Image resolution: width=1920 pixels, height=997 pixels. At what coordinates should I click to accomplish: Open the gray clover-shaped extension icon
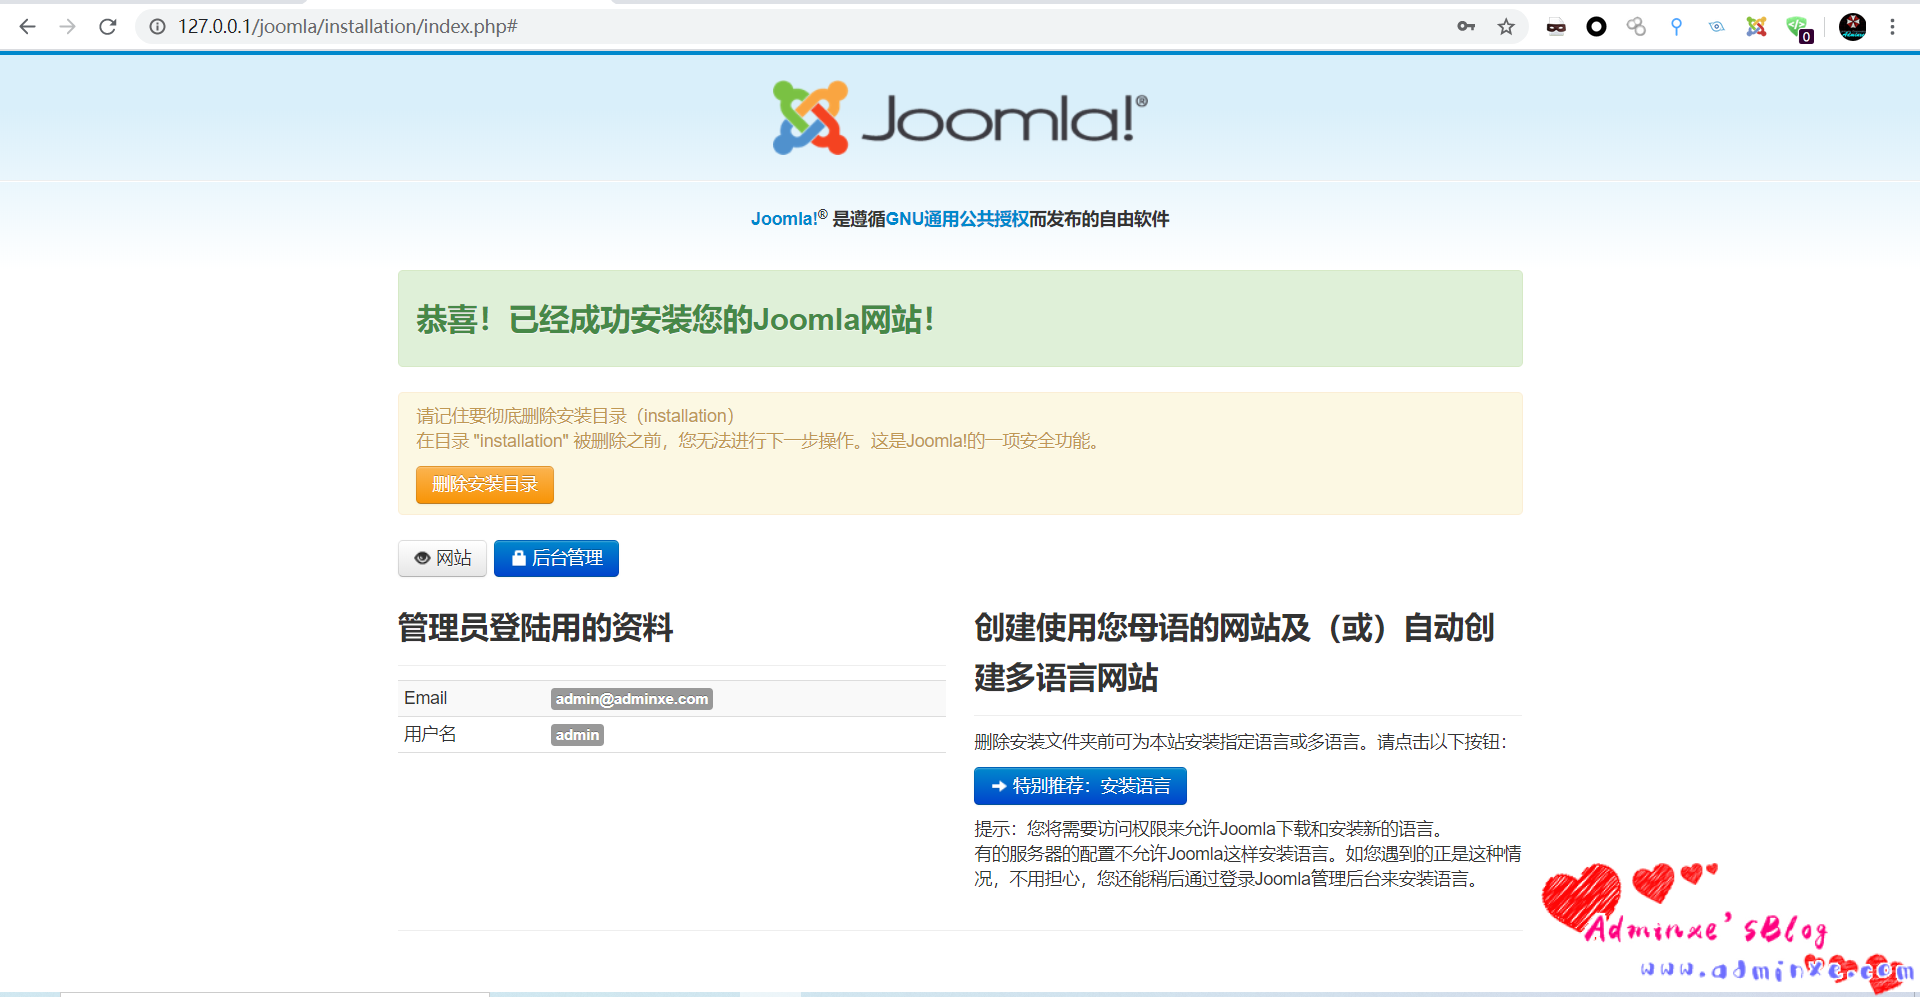[1636, 27]
